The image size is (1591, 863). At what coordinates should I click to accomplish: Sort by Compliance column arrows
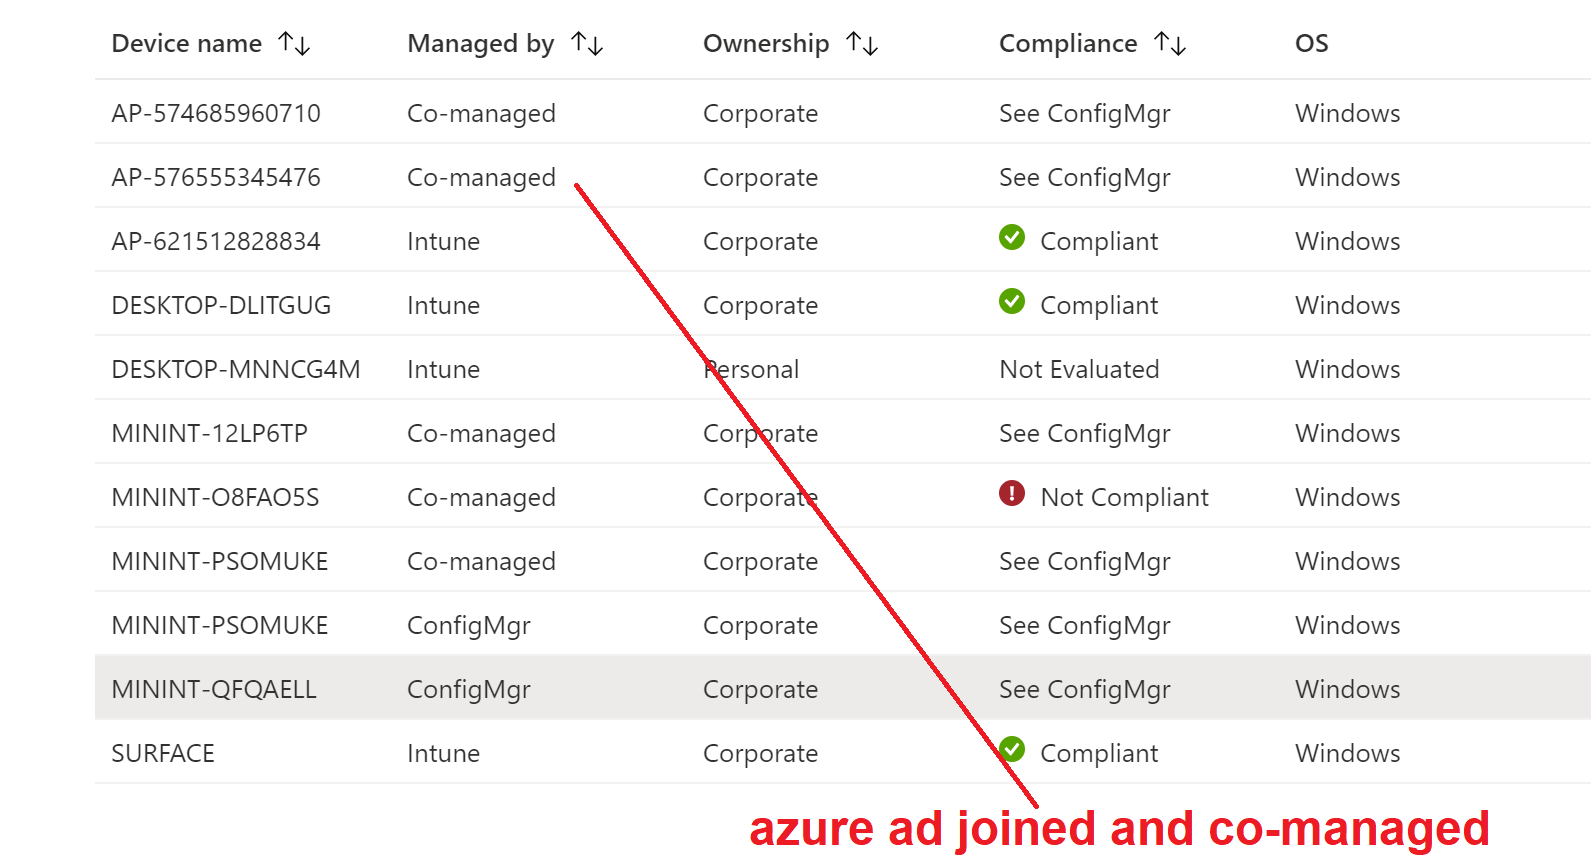[x=1170, y=43]
